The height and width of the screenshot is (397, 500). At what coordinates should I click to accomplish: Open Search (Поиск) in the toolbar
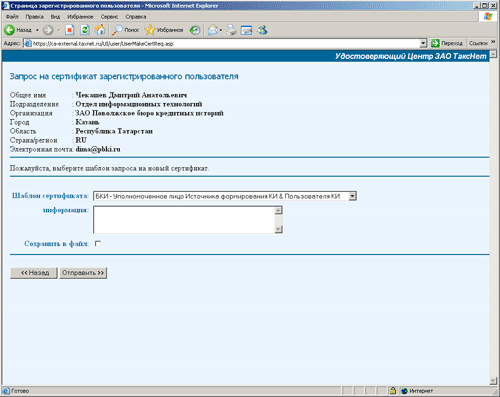point(126,30)
